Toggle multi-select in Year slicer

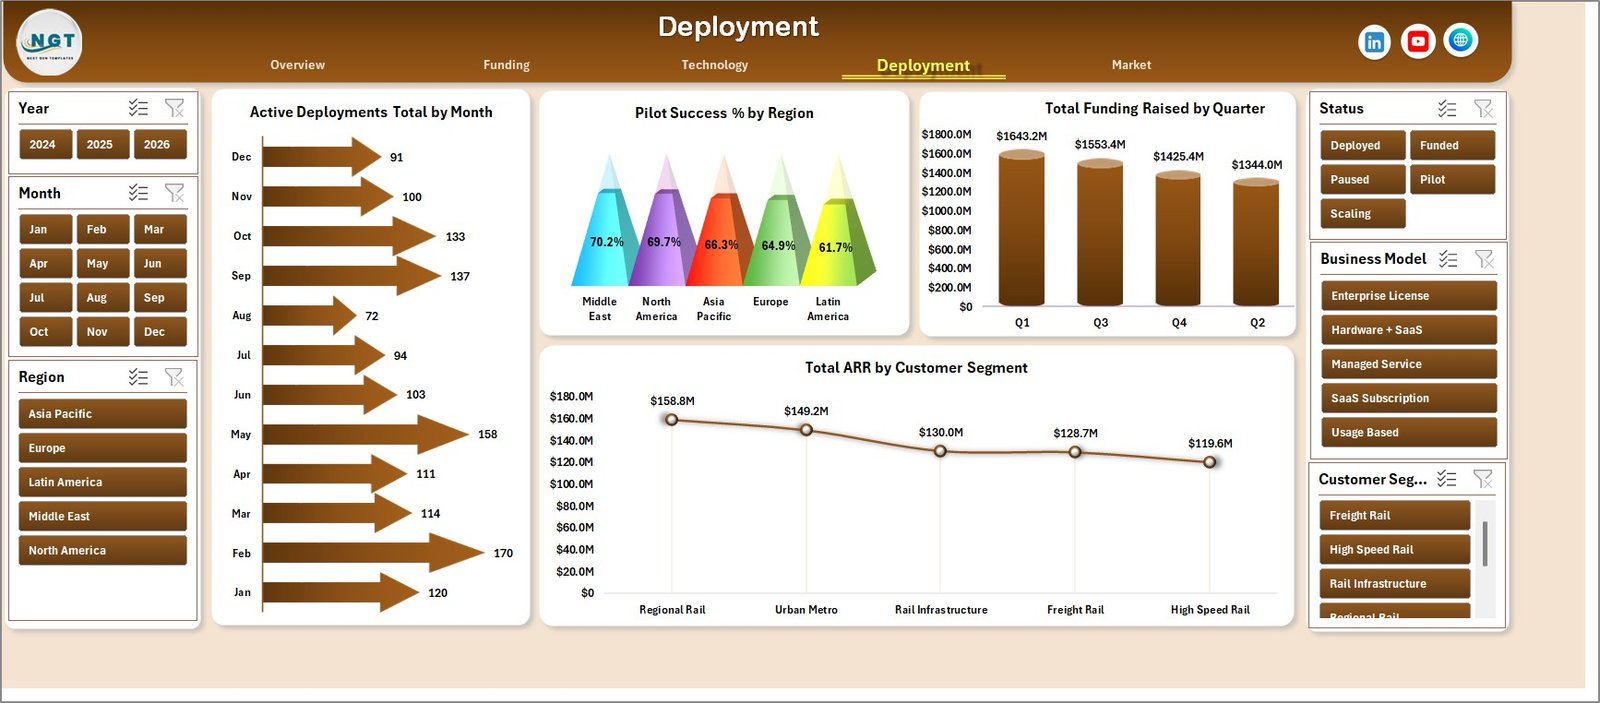[138, 108]
